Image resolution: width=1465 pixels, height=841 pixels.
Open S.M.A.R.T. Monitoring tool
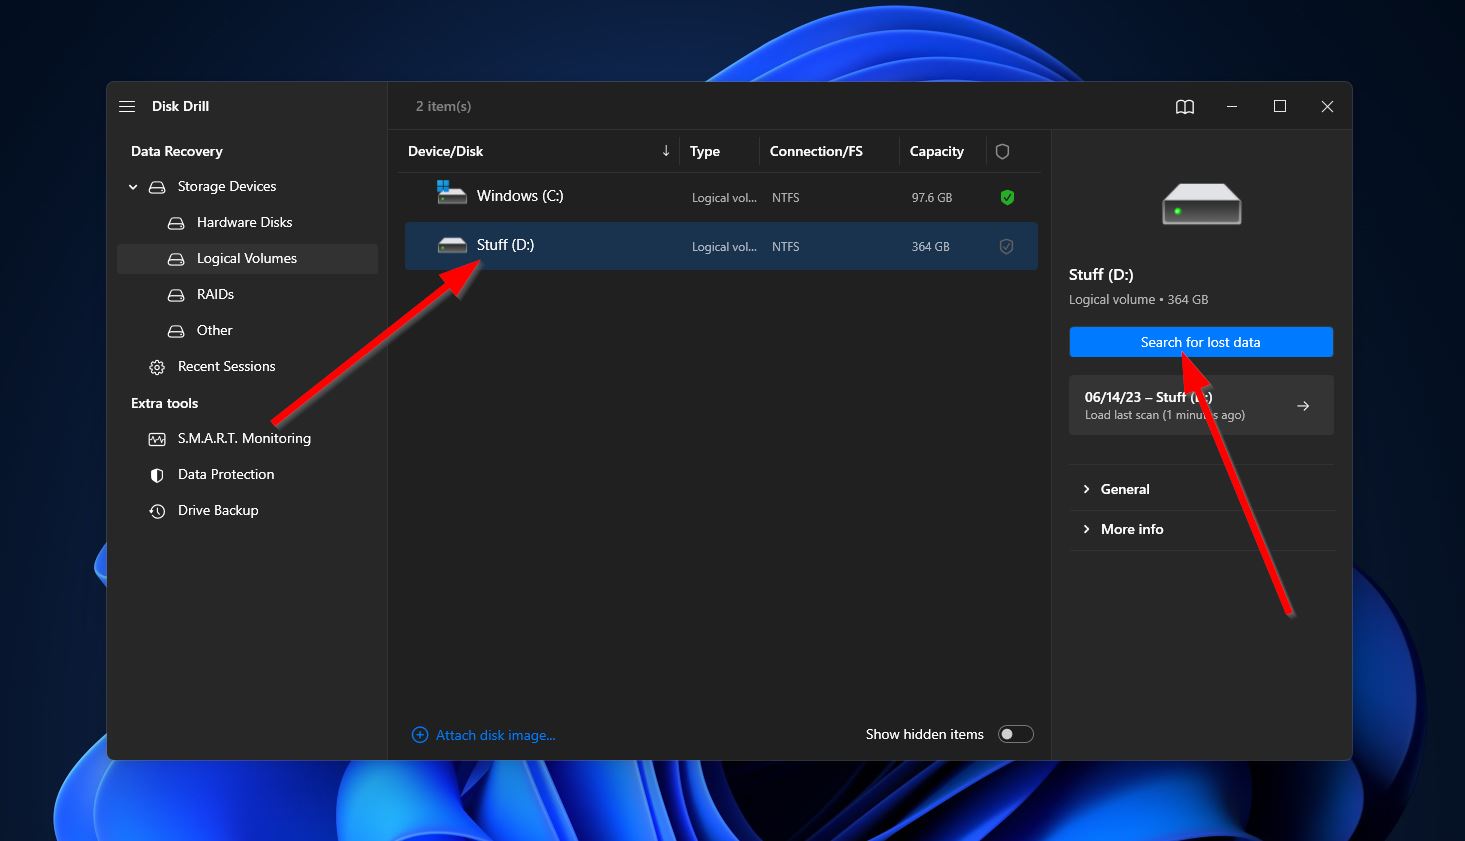click(244, 438)
